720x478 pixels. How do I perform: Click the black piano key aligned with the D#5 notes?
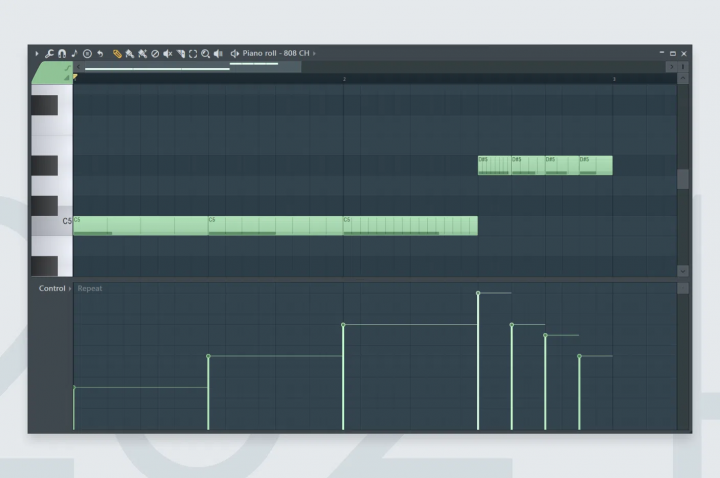coord(45,165)
